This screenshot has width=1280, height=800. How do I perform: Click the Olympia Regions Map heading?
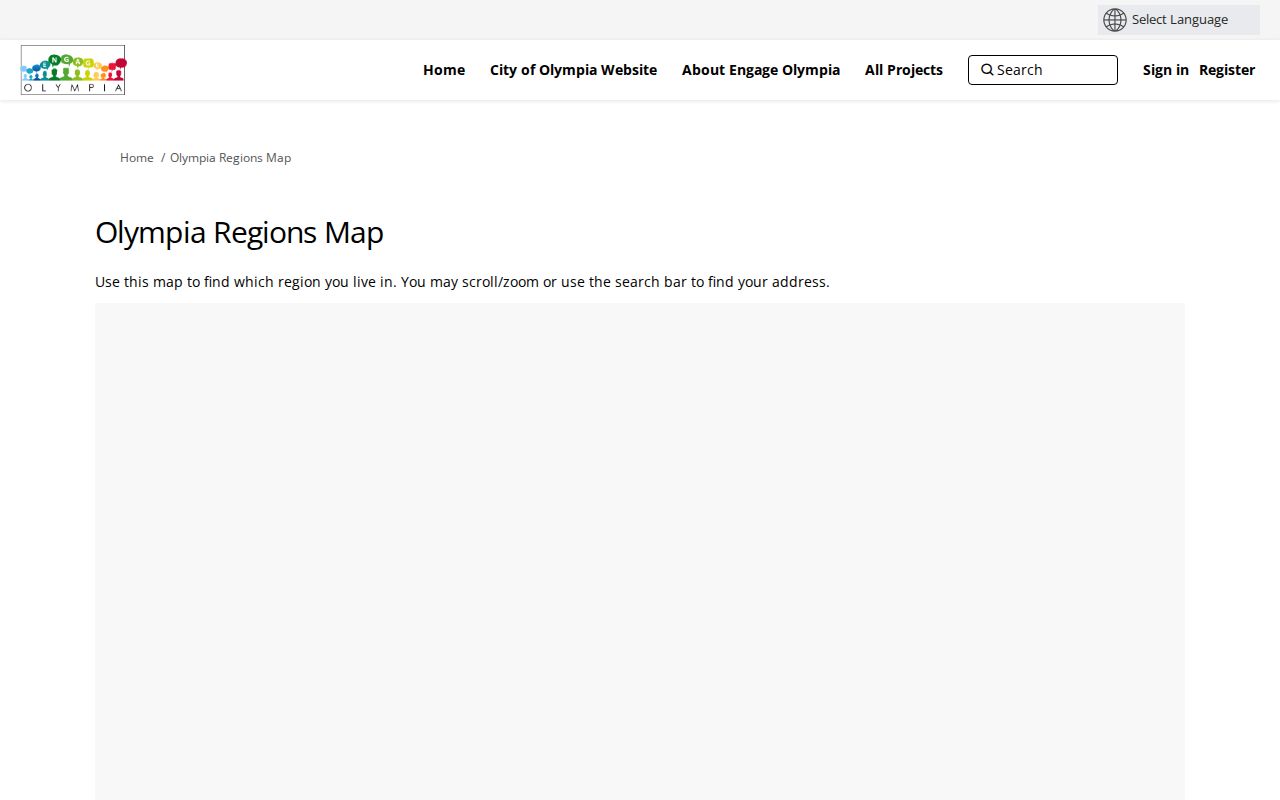239,232
